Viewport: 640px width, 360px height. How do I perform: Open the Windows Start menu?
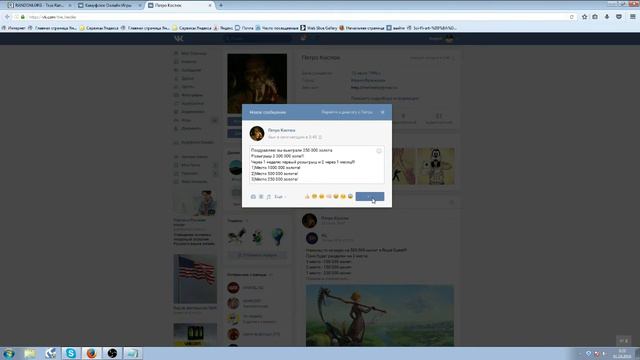[x=9, y=353]
